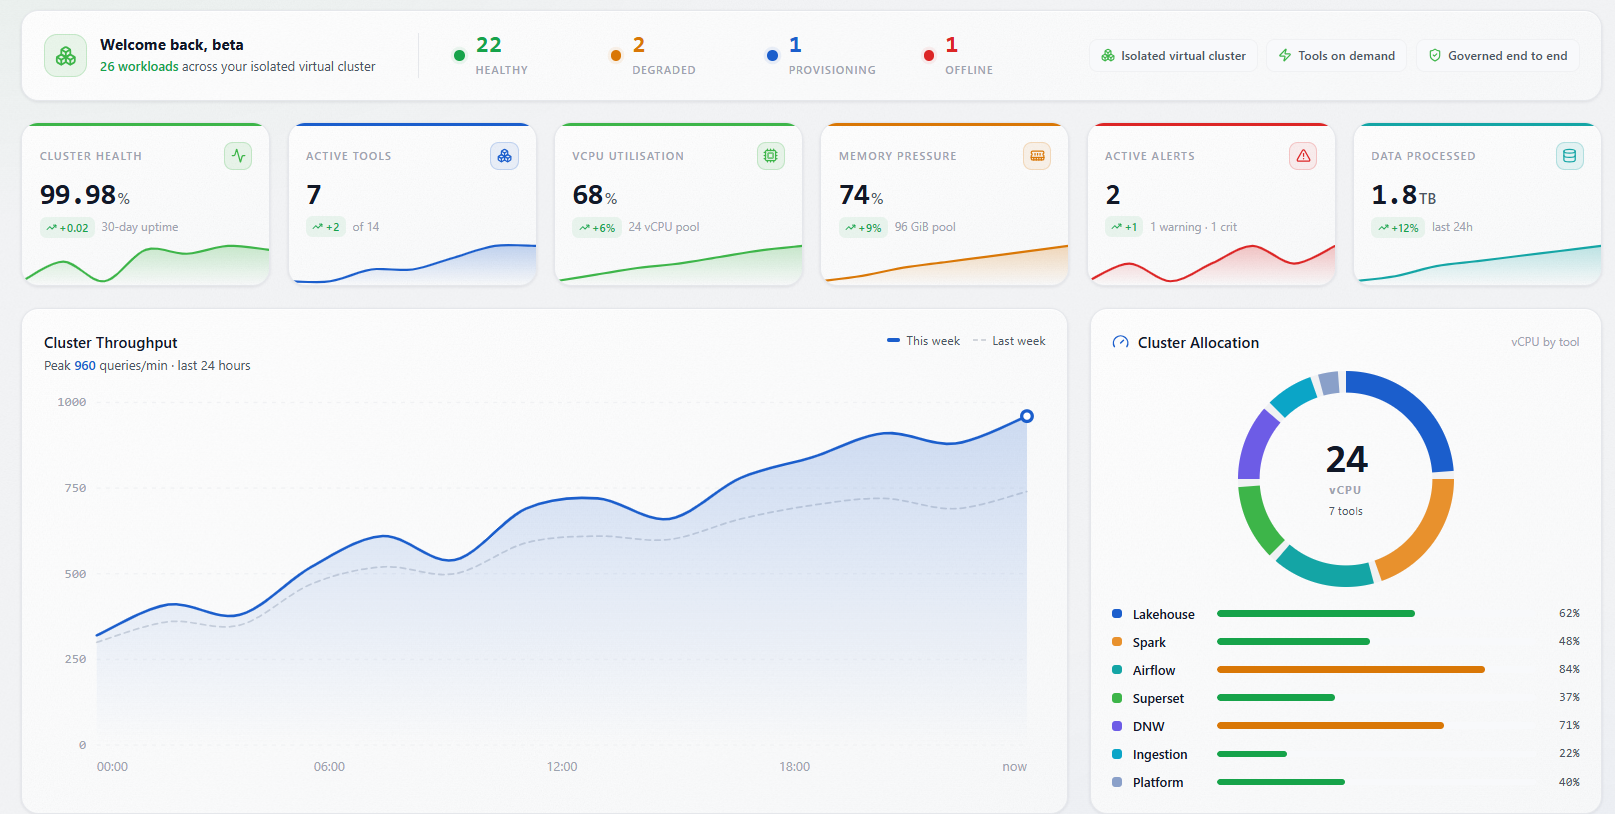Click the +2 Active Tools trend badge
Viewport: 1615px width, 814px height.
tap(325, 227)
